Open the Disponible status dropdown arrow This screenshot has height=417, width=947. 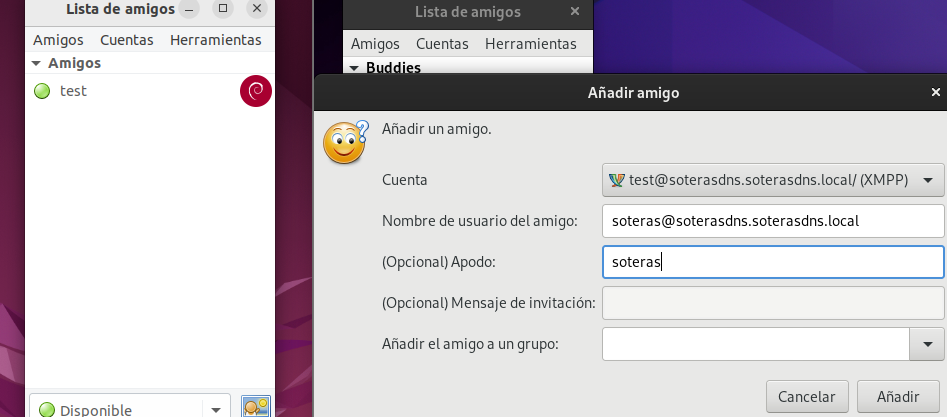pos(215,409)
